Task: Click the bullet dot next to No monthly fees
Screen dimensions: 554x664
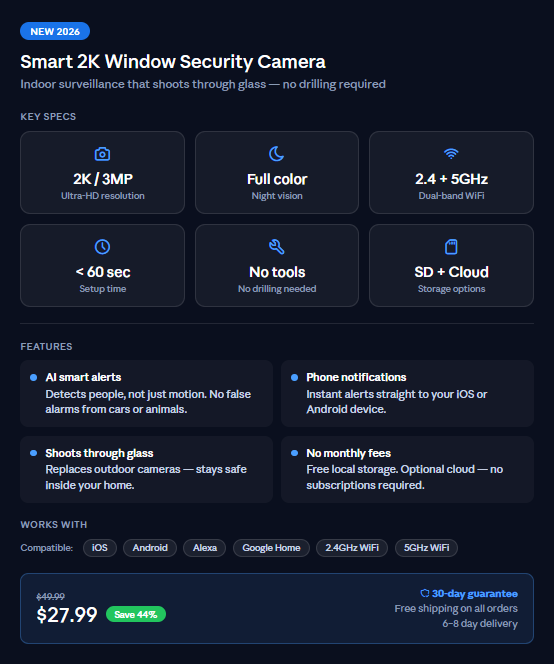Action: [294, 453]
